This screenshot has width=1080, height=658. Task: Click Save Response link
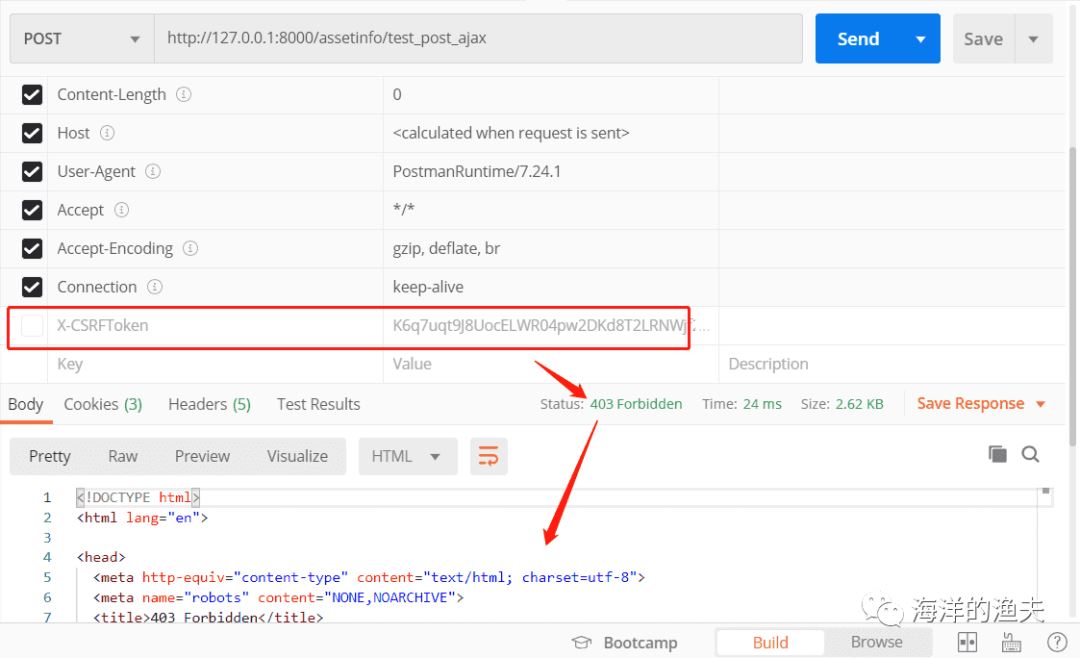[x=970, y=404]
